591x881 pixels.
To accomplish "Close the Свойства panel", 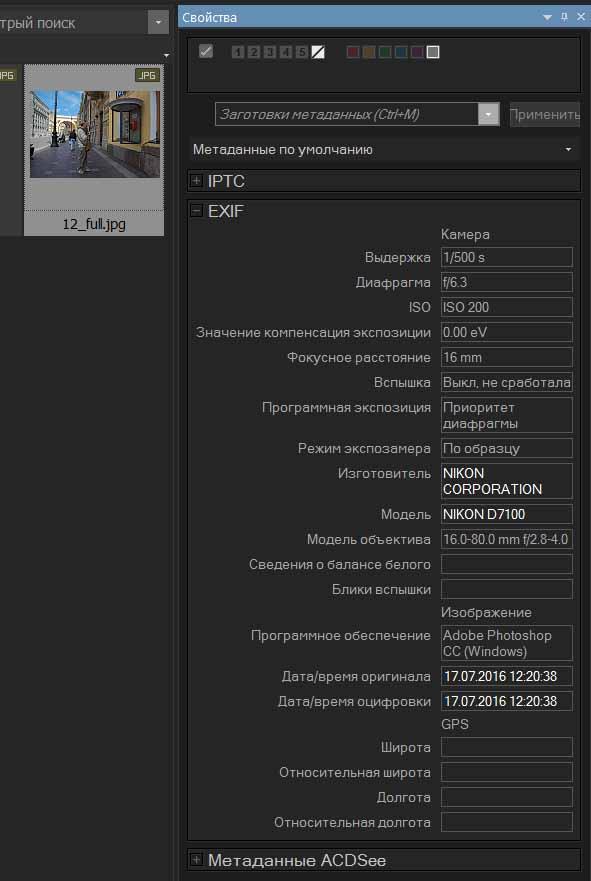I will pyautogui.click(x=581, y=17).
